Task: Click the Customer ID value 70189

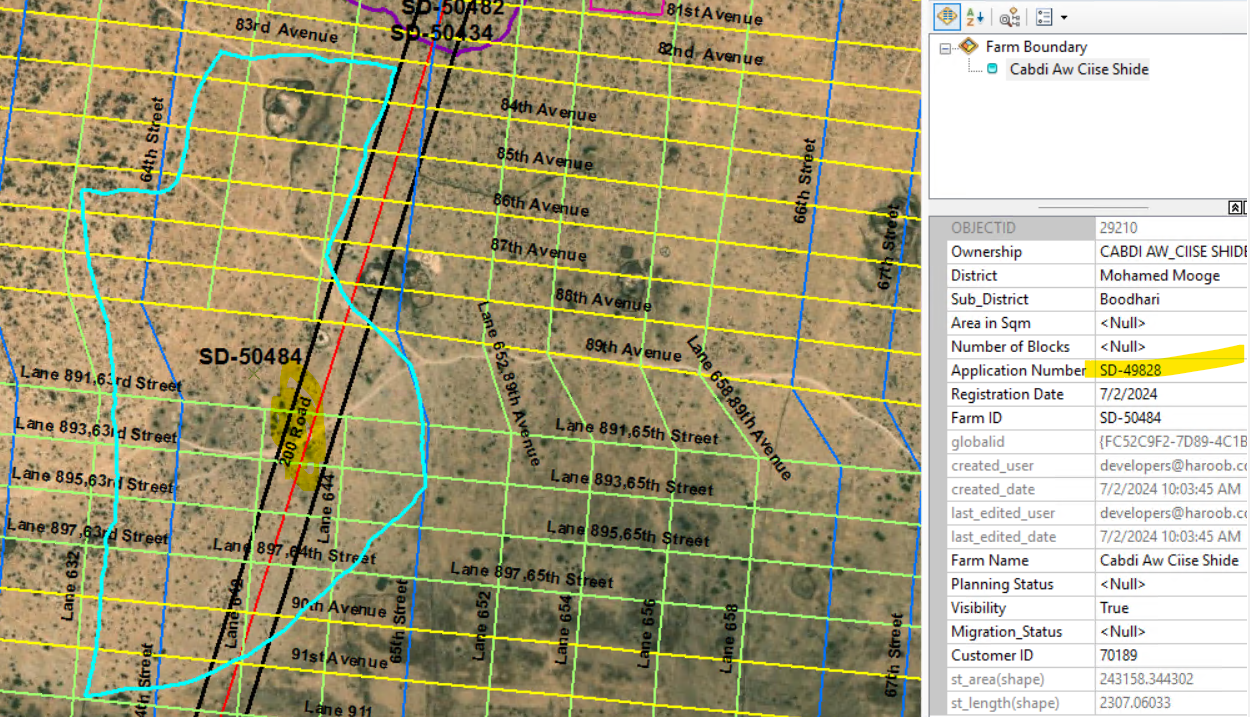Action: [x=1120, y=655]
